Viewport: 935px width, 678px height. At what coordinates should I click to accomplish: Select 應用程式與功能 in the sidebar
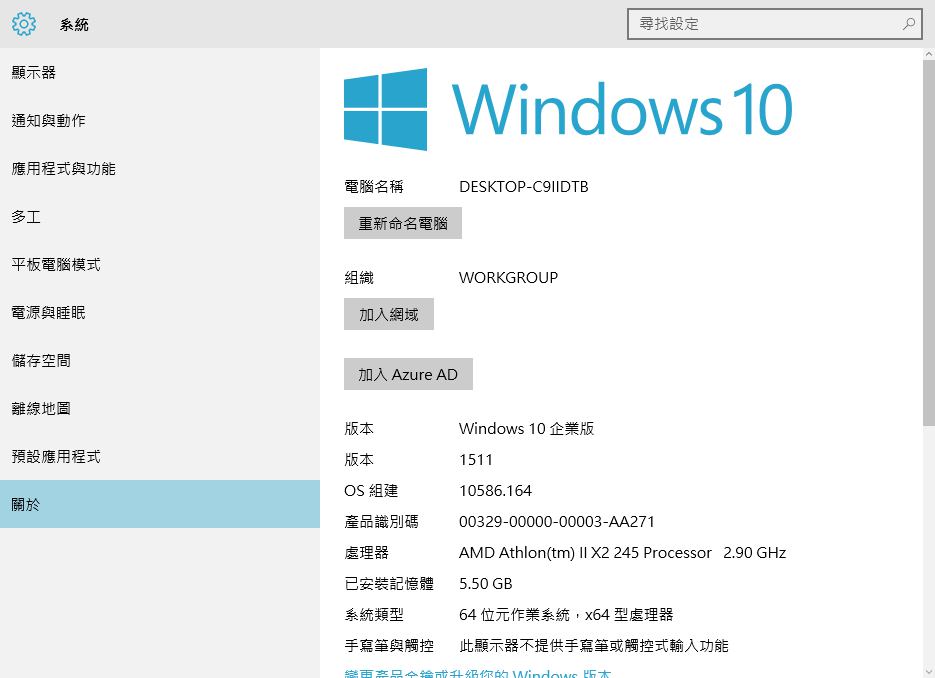click(160, 169)
